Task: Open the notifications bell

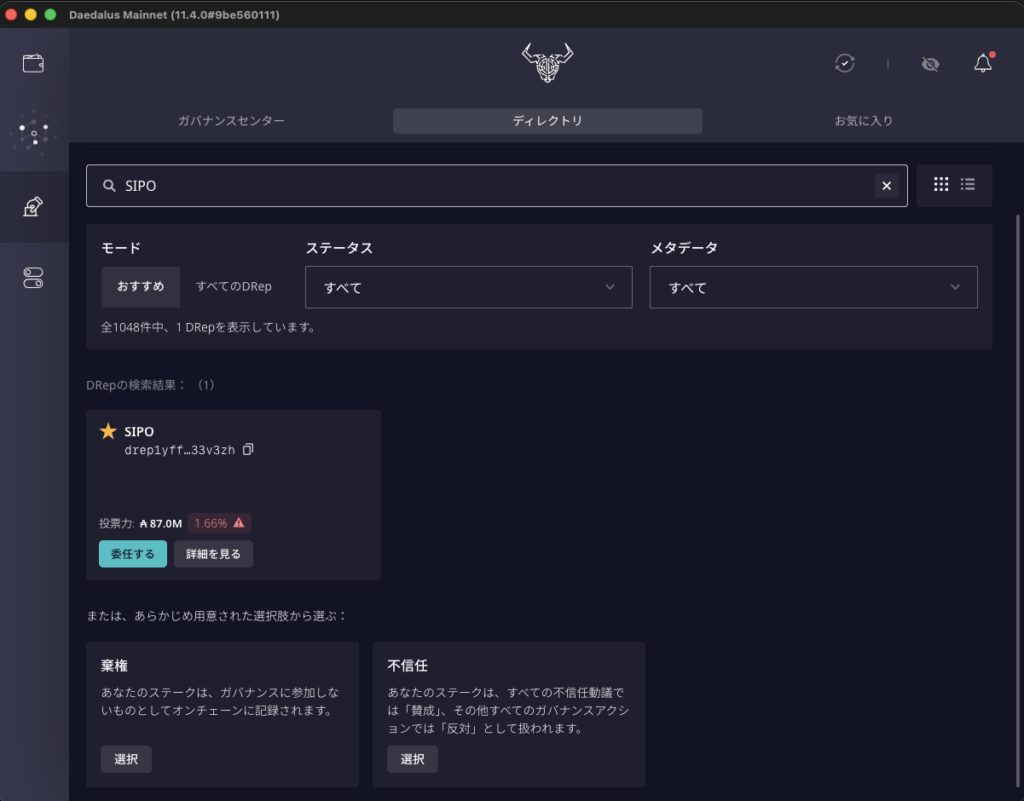Action: pos(983,63)
